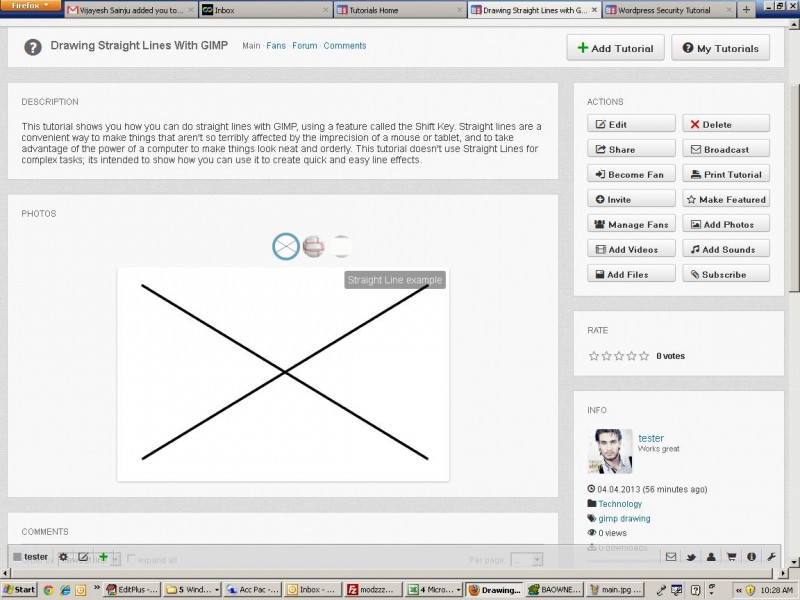
Task: Click the Add Photos button
Action: (726, 224)
